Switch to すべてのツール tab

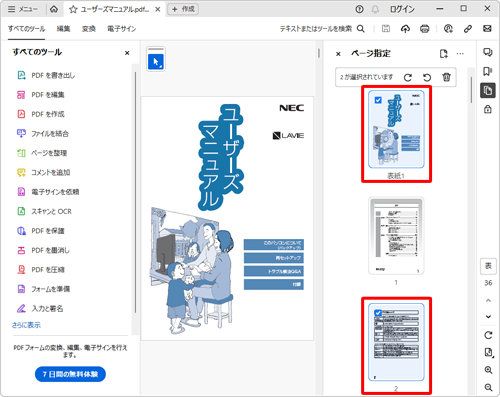[x=26, y=29]
